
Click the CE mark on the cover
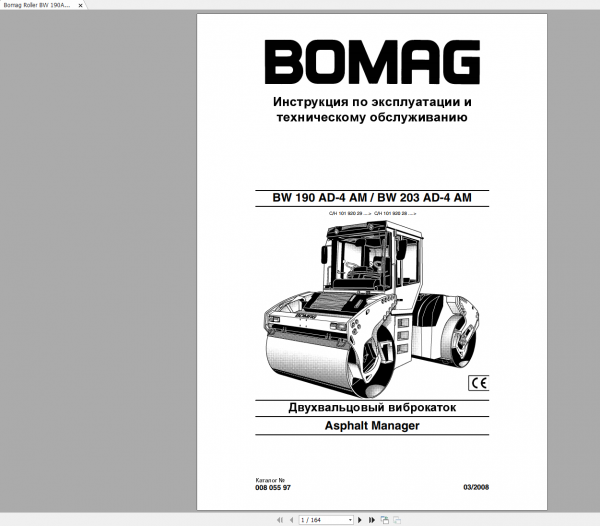479,383
